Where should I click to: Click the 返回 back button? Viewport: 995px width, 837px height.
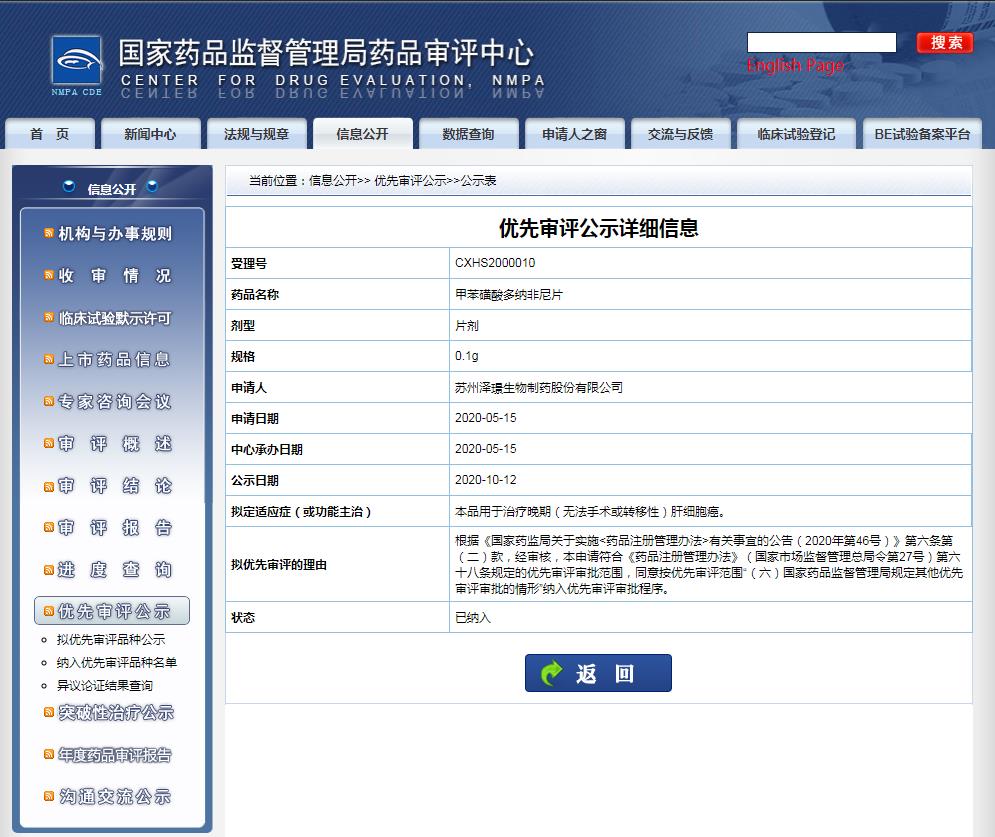pos(598,673)
